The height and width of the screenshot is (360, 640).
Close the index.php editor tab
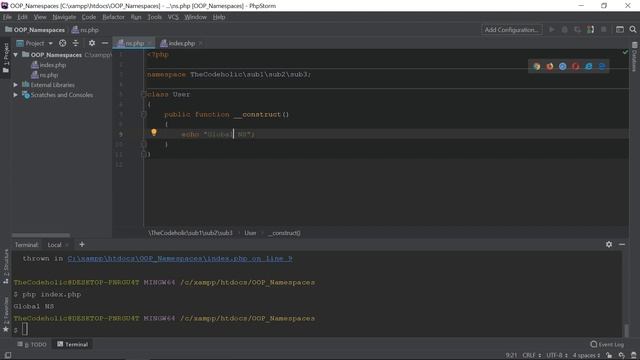(x=201, y=43)
